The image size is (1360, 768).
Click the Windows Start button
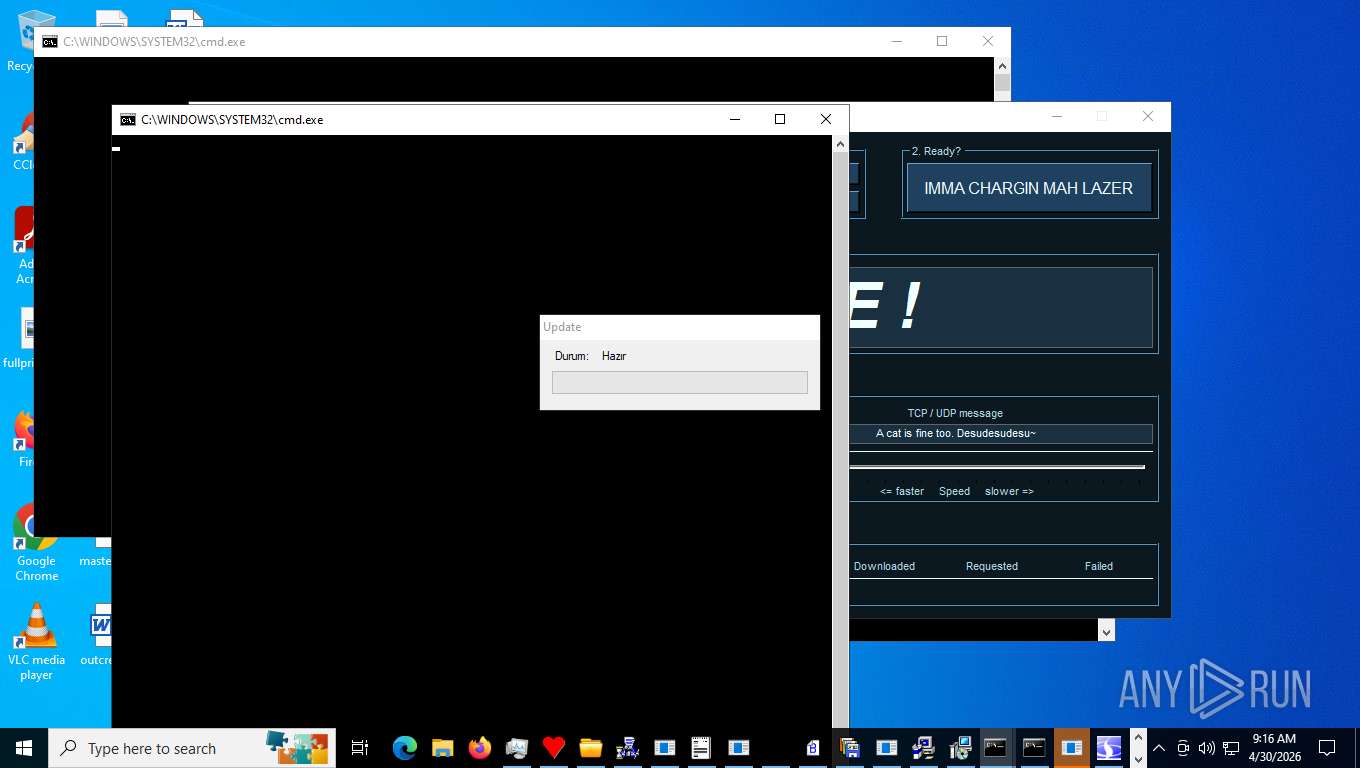click(x=24, y=748)
